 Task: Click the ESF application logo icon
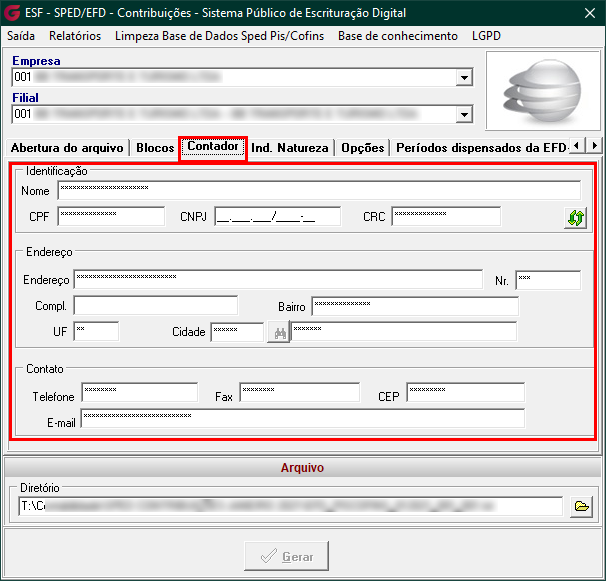tap(12, 12)
